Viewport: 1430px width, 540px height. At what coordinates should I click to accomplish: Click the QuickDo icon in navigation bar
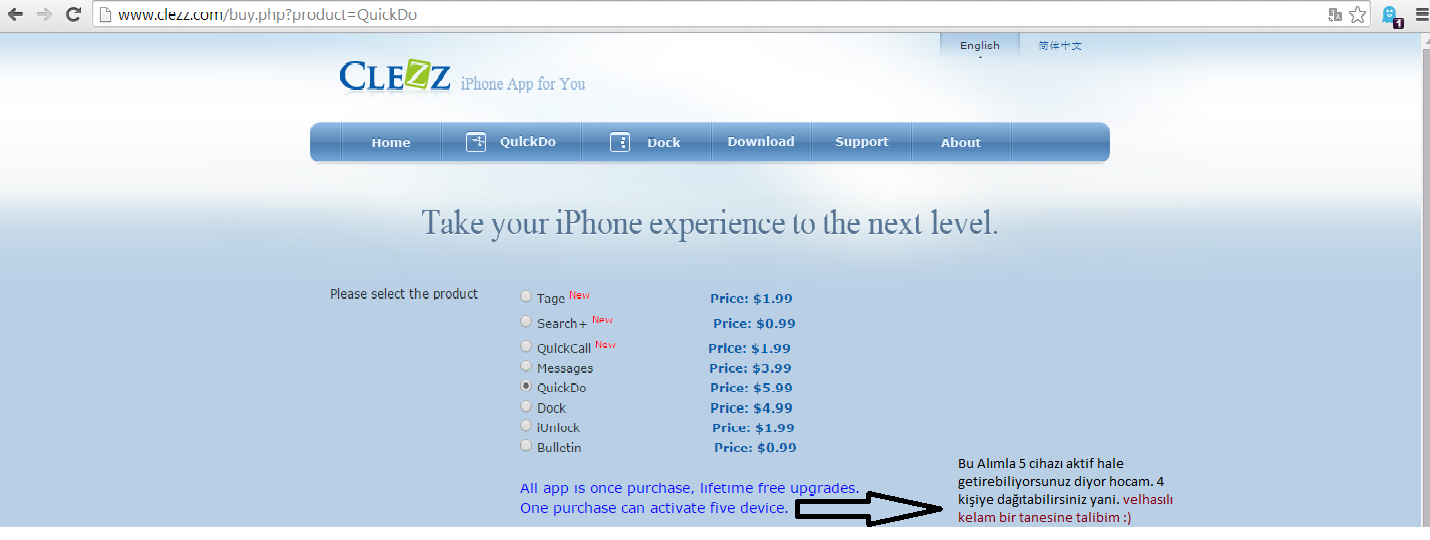(x=476, y=142)
